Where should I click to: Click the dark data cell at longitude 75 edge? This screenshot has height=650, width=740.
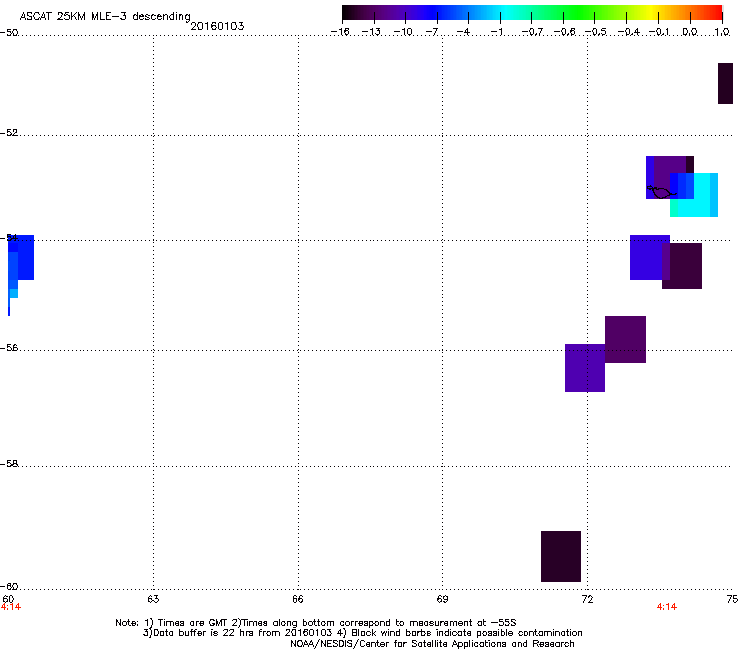(x=725, y=84)
